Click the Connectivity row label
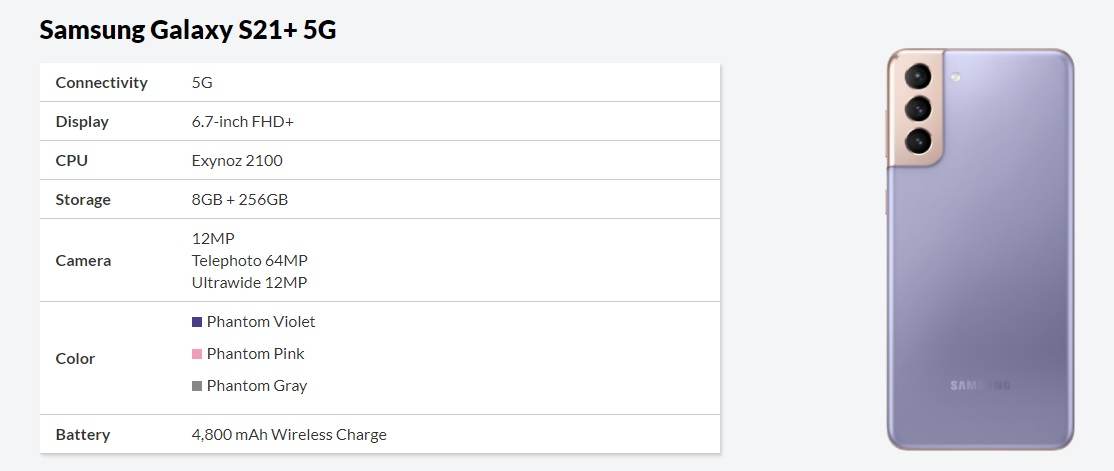The height and width of the screenshot is (471, 1114). click(101, 83)
